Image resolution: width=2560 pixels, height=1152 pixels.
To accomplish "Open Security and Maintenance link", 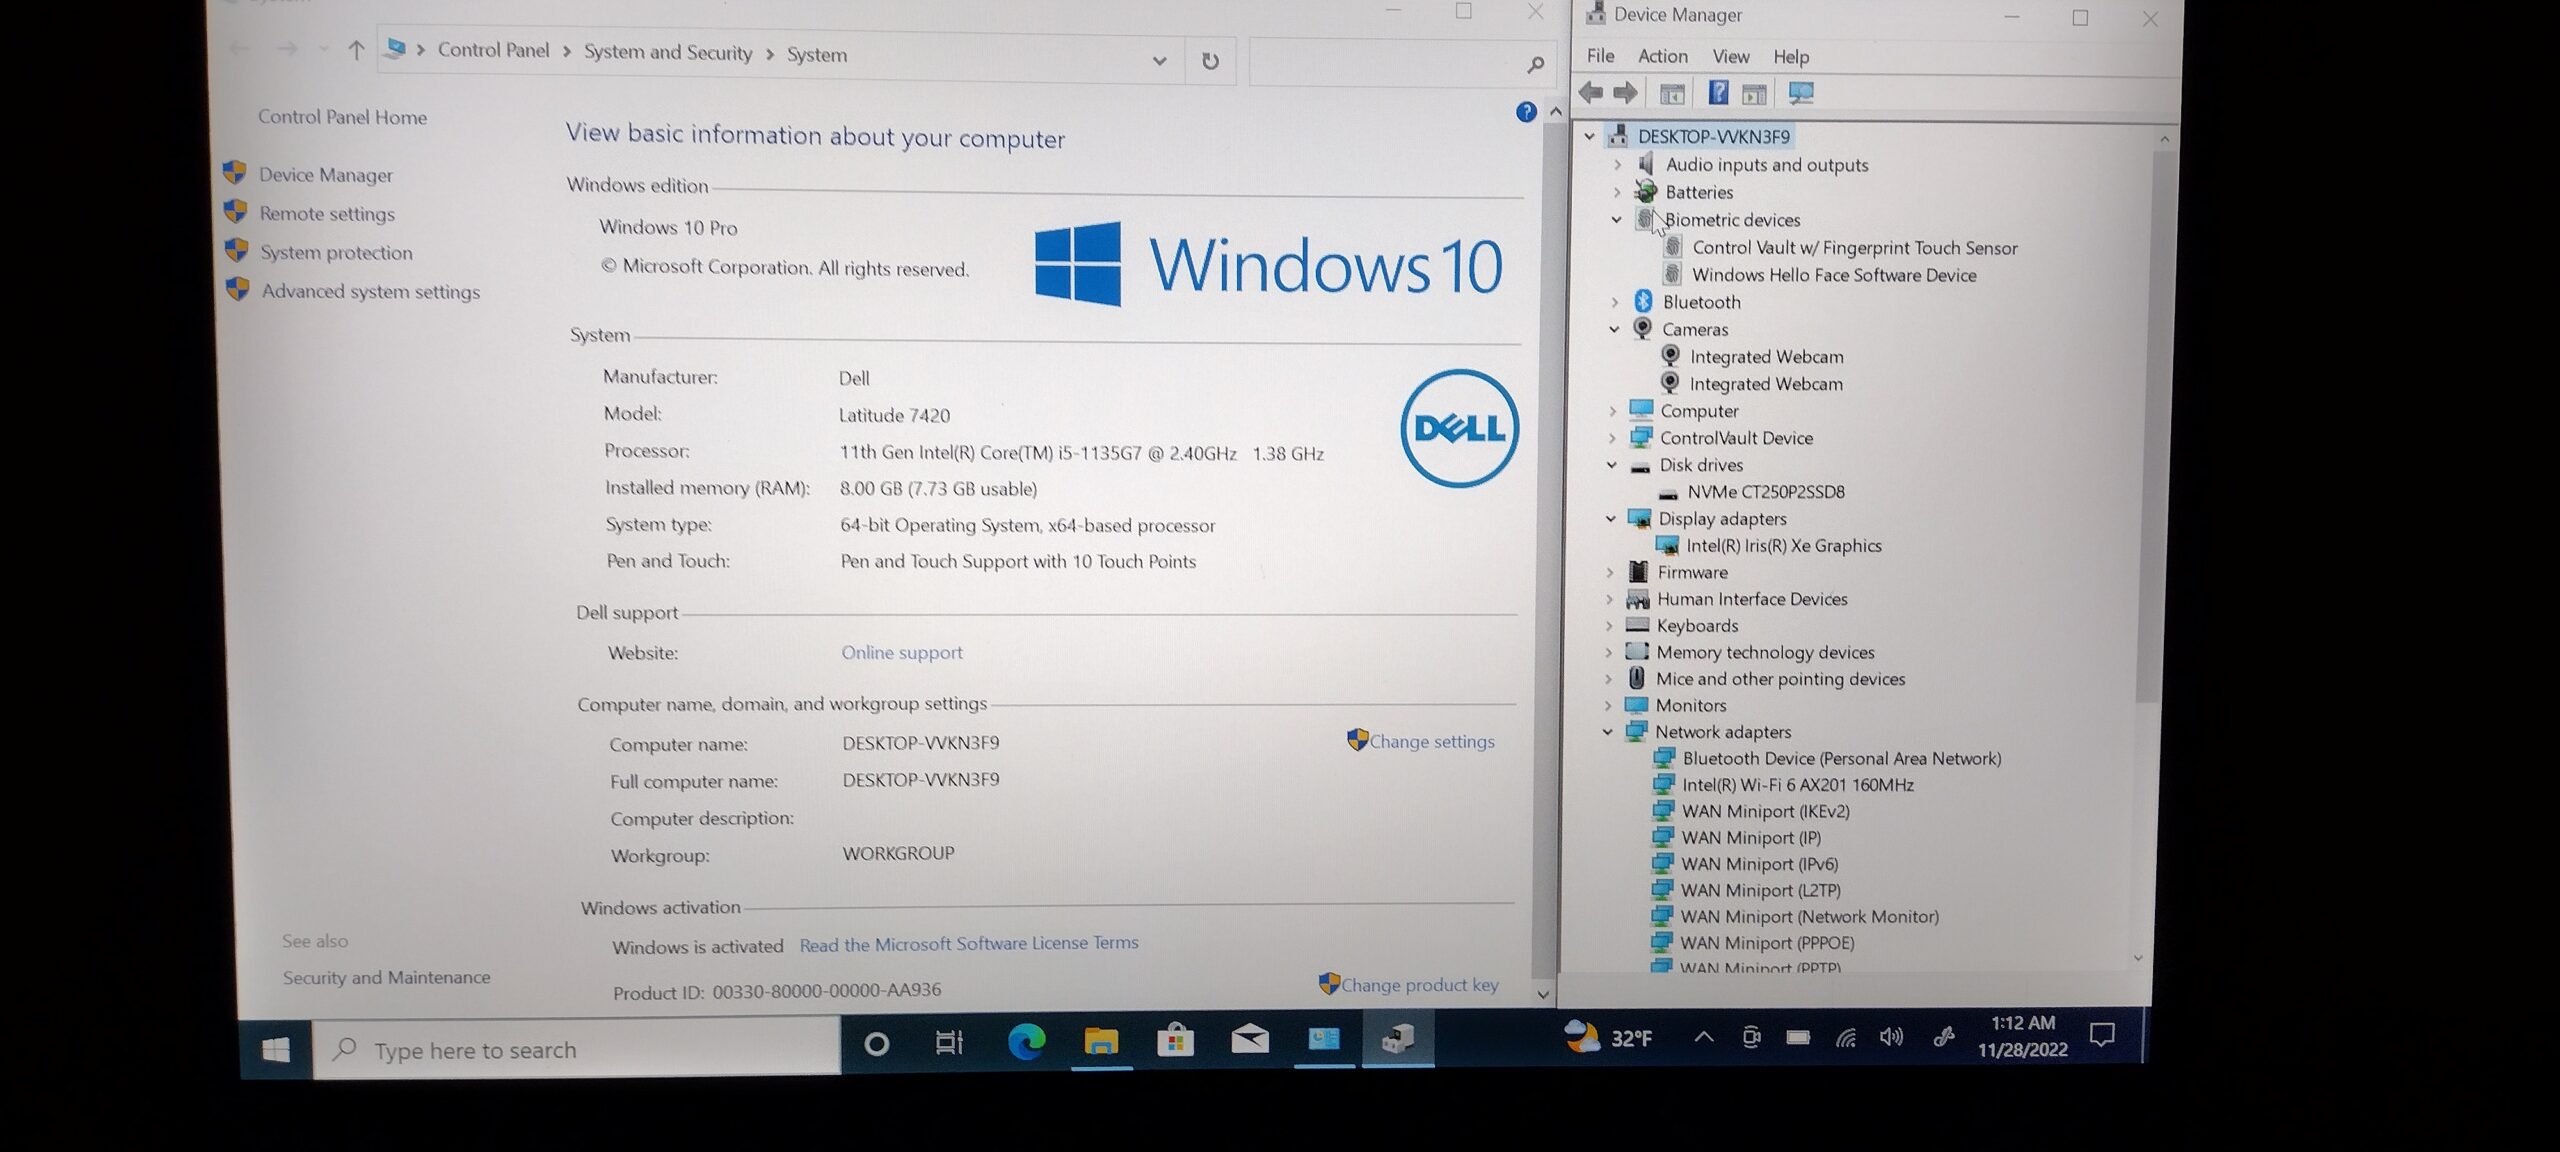I will 386,977.
